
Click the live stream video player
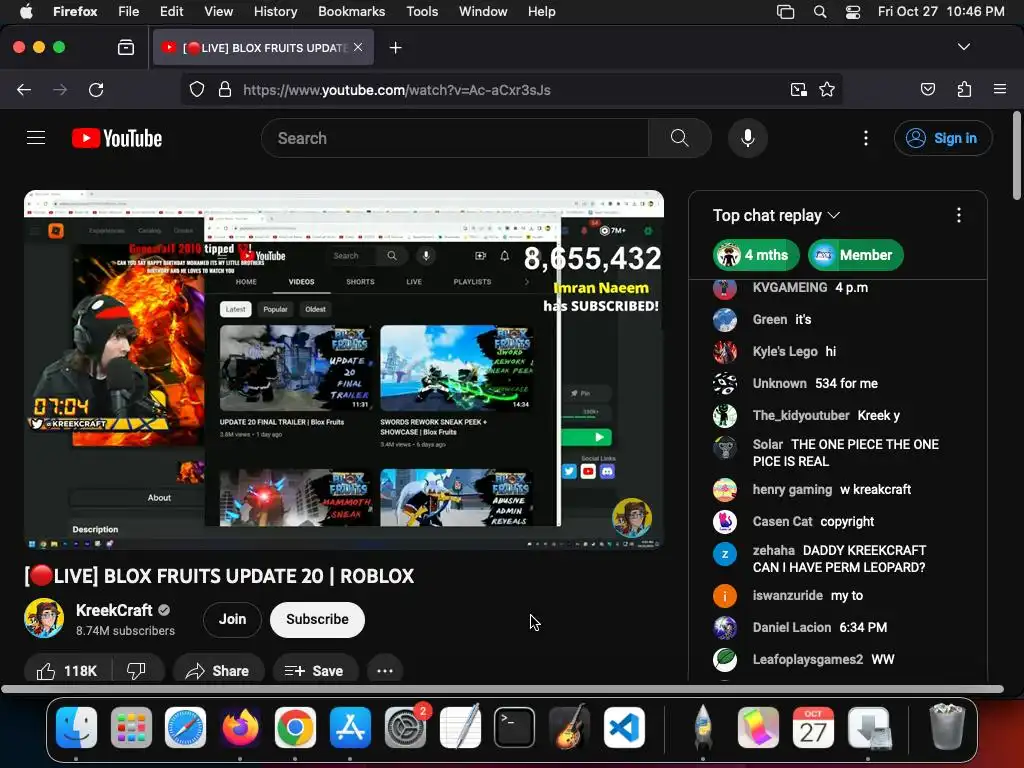(x=344, y=369)
